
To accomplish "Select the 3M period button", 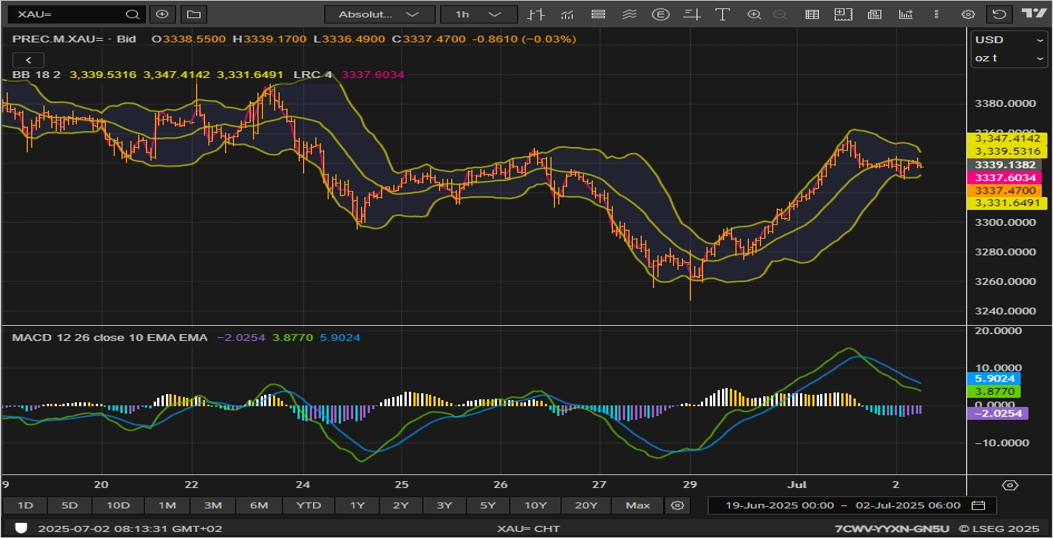I will click(x=213, y=505).
